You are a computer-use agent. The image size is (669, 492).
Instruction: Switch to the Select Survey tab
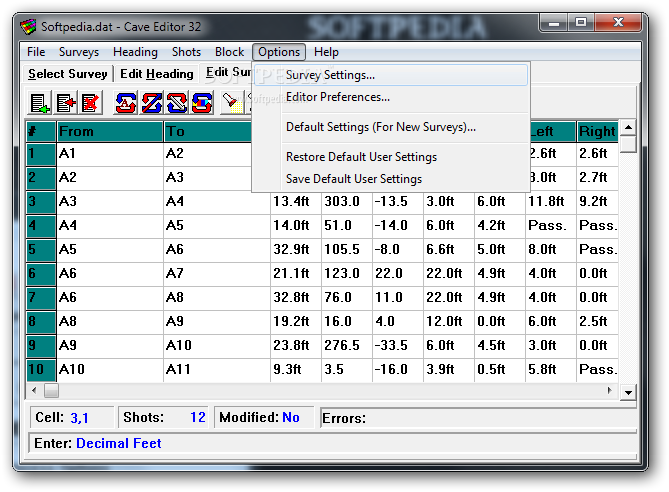[x=67, y=74]
